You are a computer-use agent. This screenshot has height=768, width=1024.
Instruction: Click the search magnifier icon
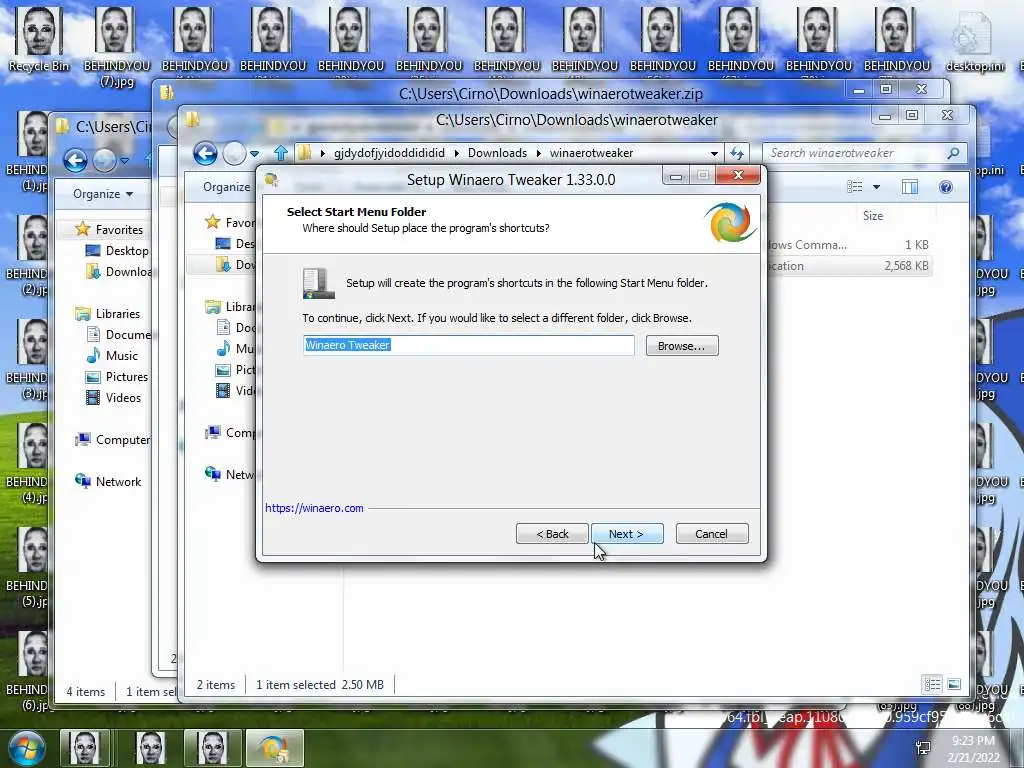point(953,153)
